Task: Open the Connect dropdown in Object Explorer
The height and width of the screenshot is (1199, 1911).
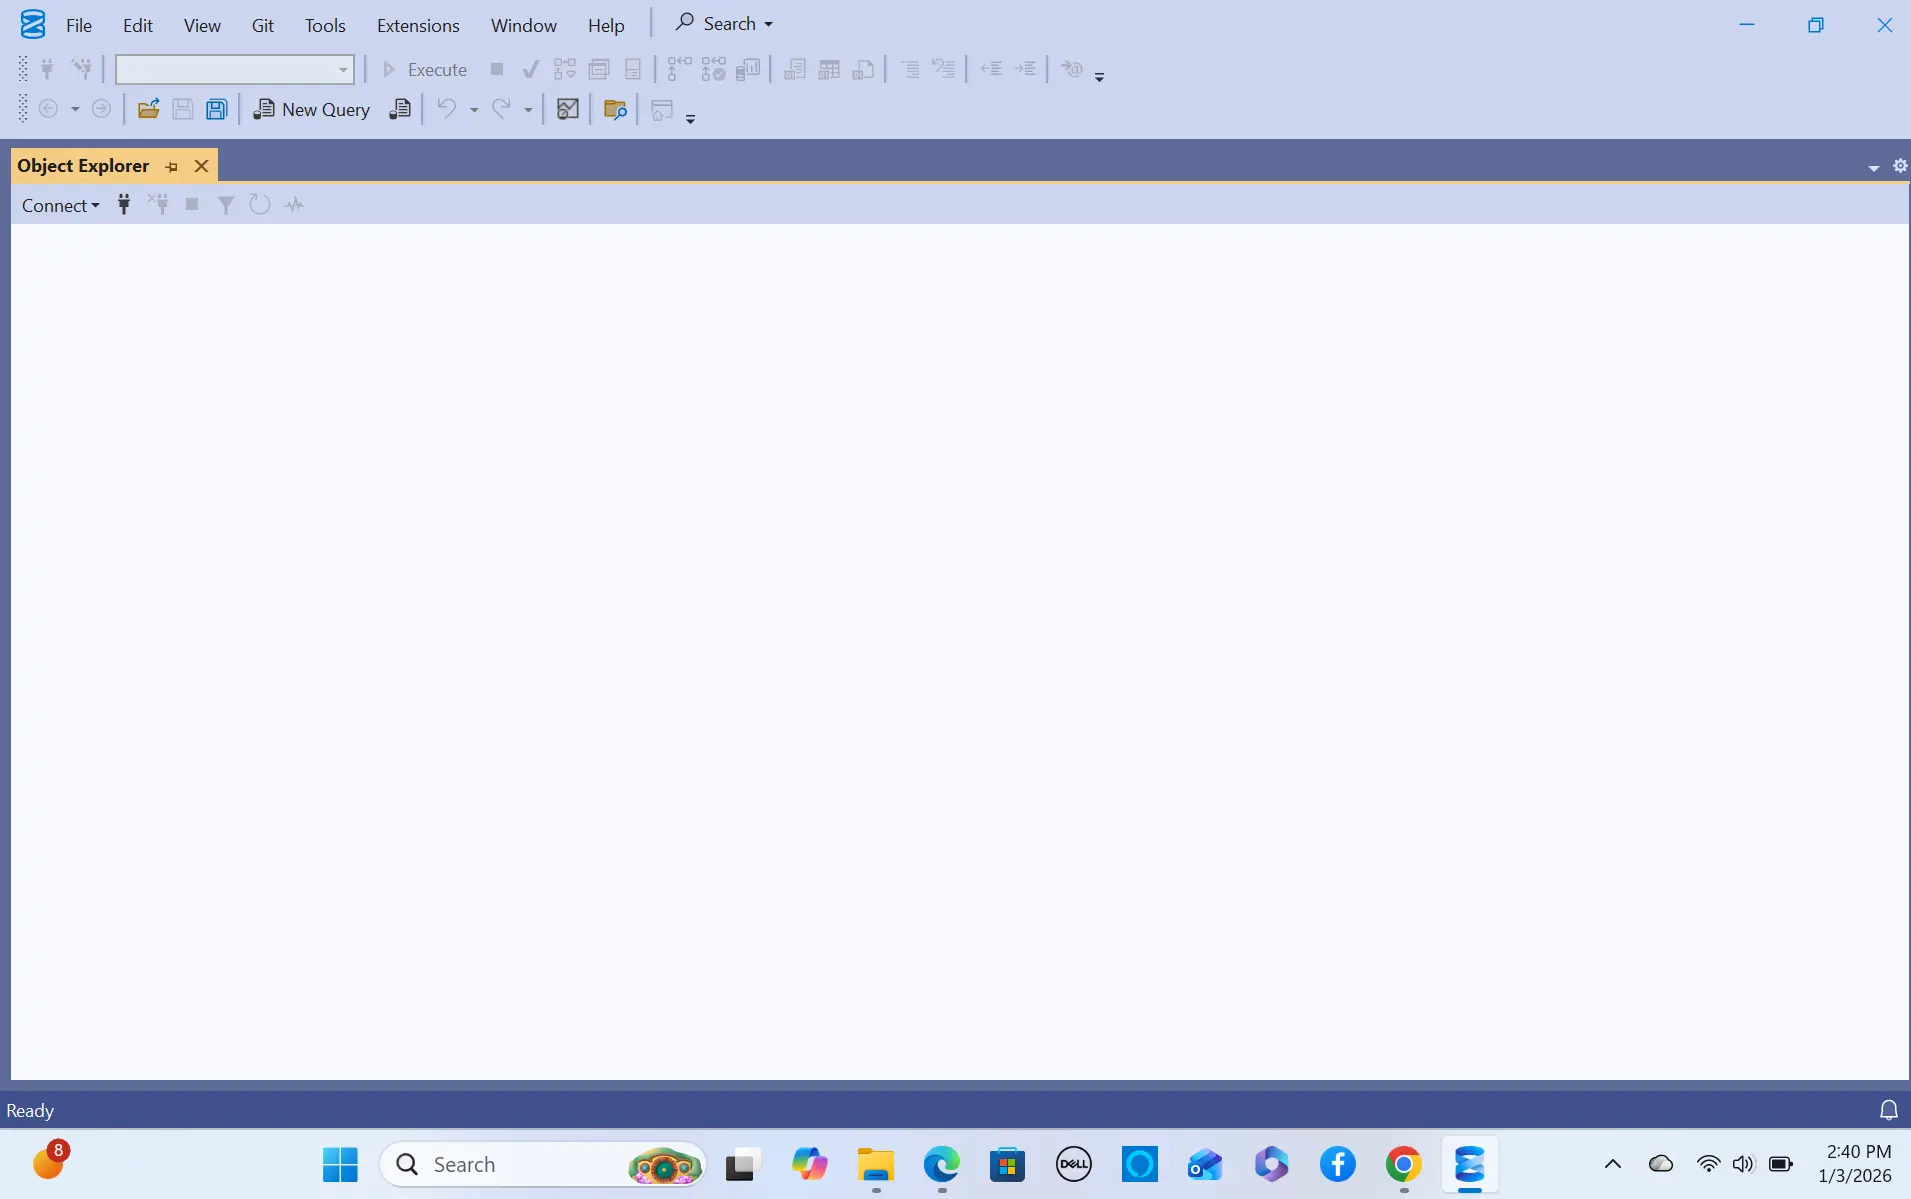Action: click(x=60, y=206)
